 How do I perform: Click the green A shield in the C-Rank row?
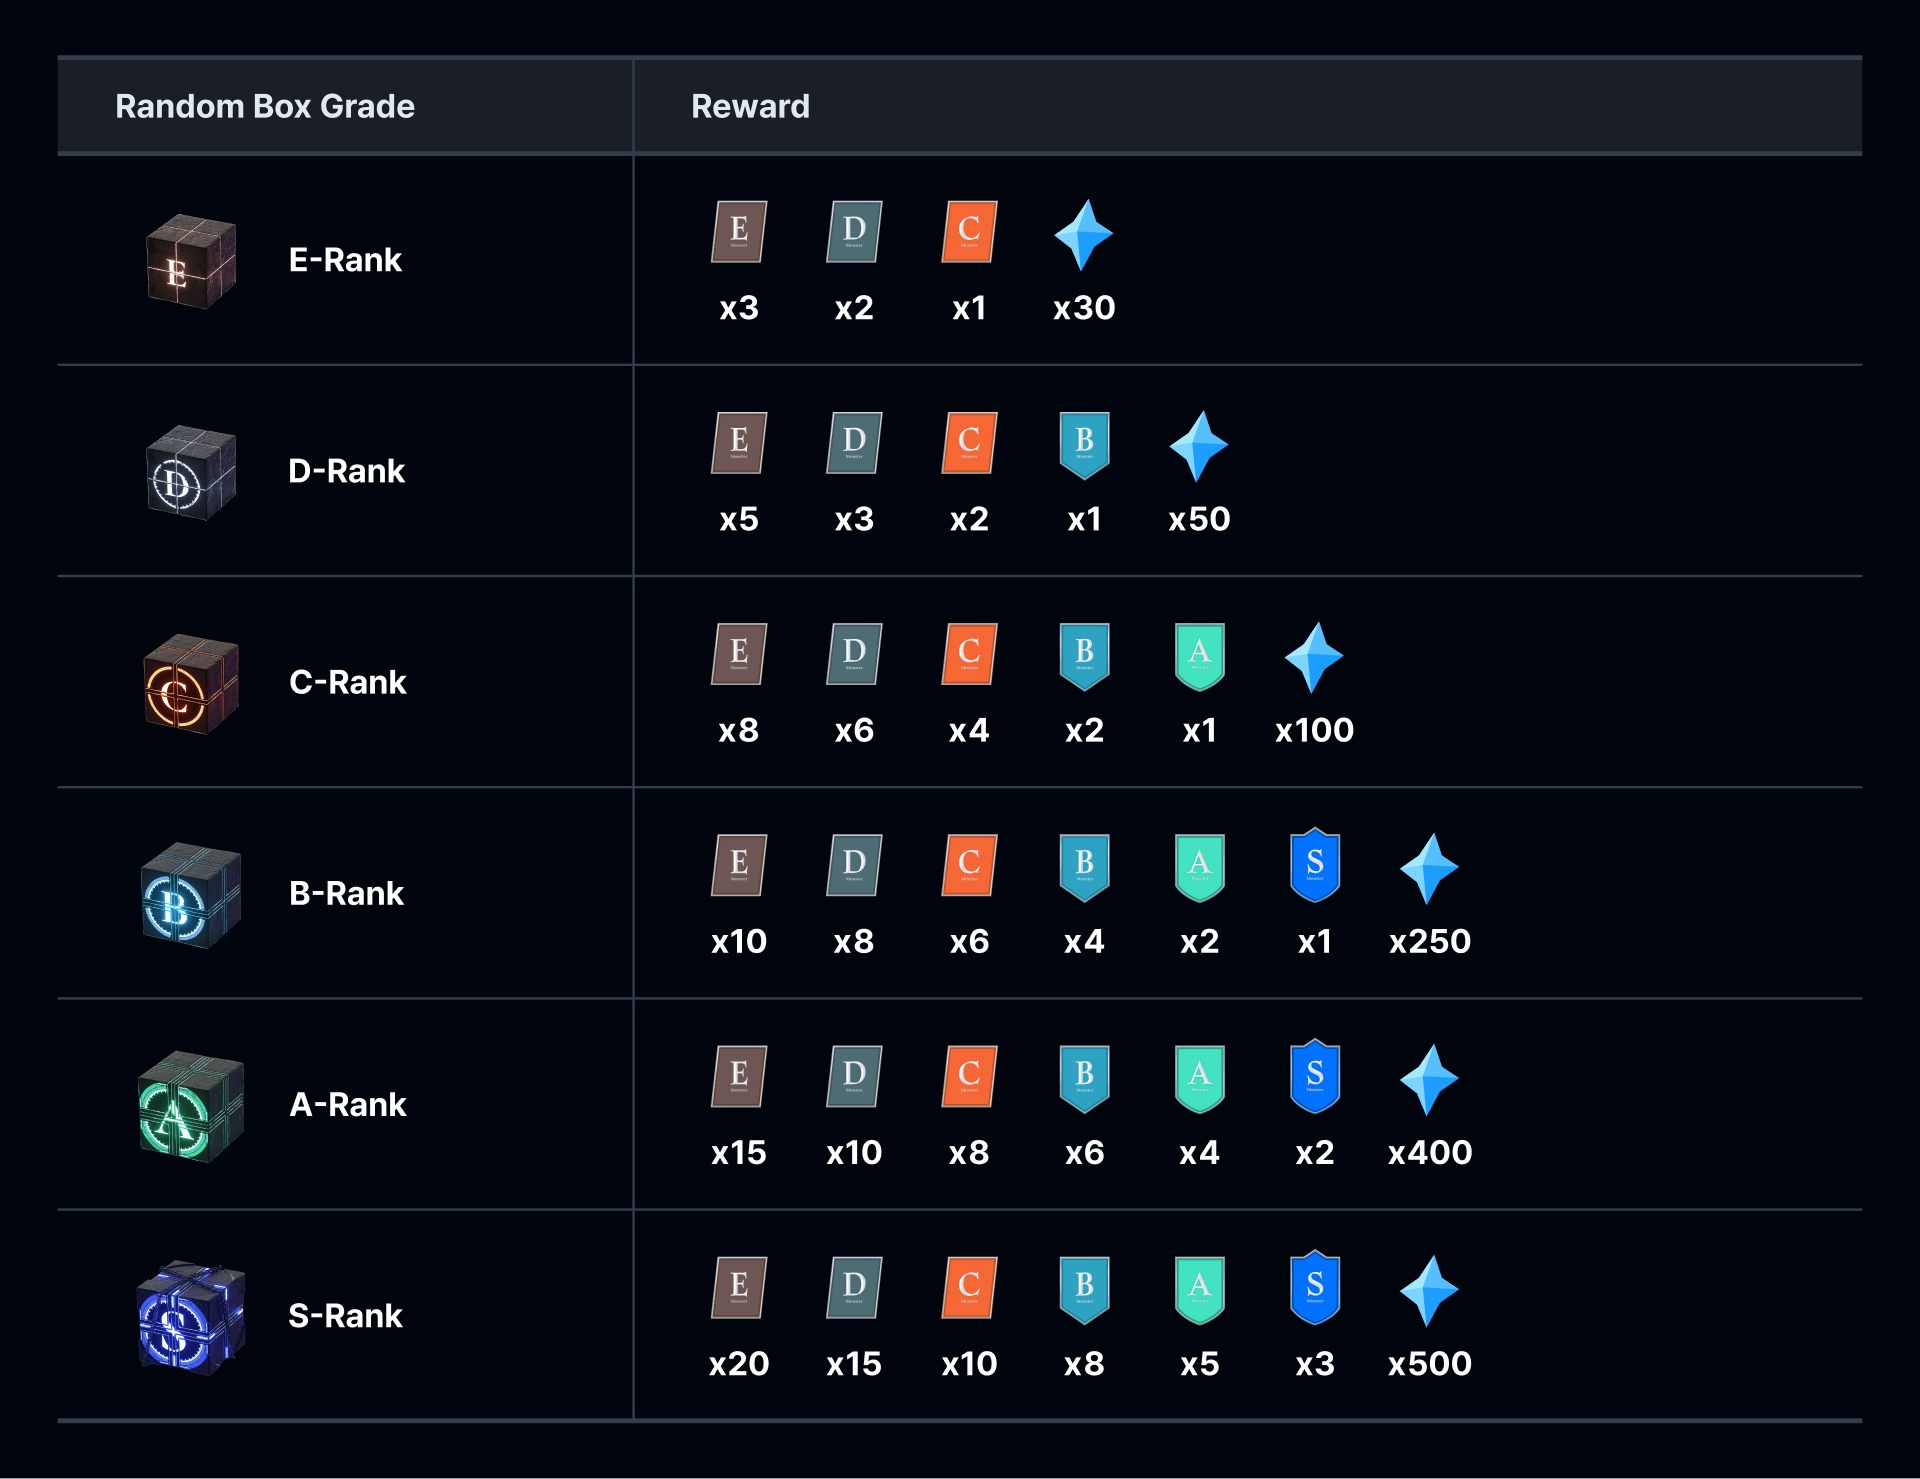coord(1199,656)
